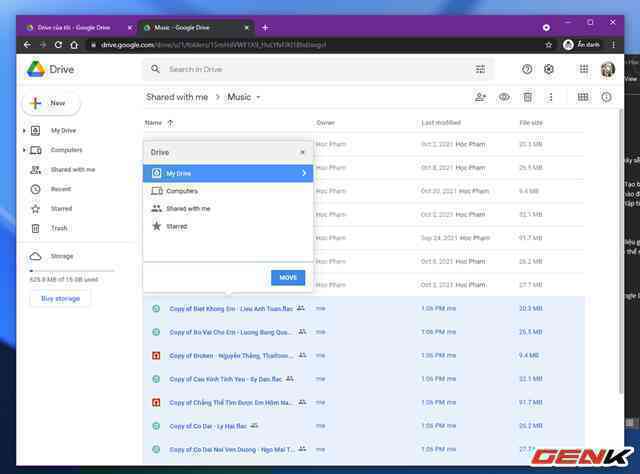Open Trash in the sidebar

coord(59,228)
